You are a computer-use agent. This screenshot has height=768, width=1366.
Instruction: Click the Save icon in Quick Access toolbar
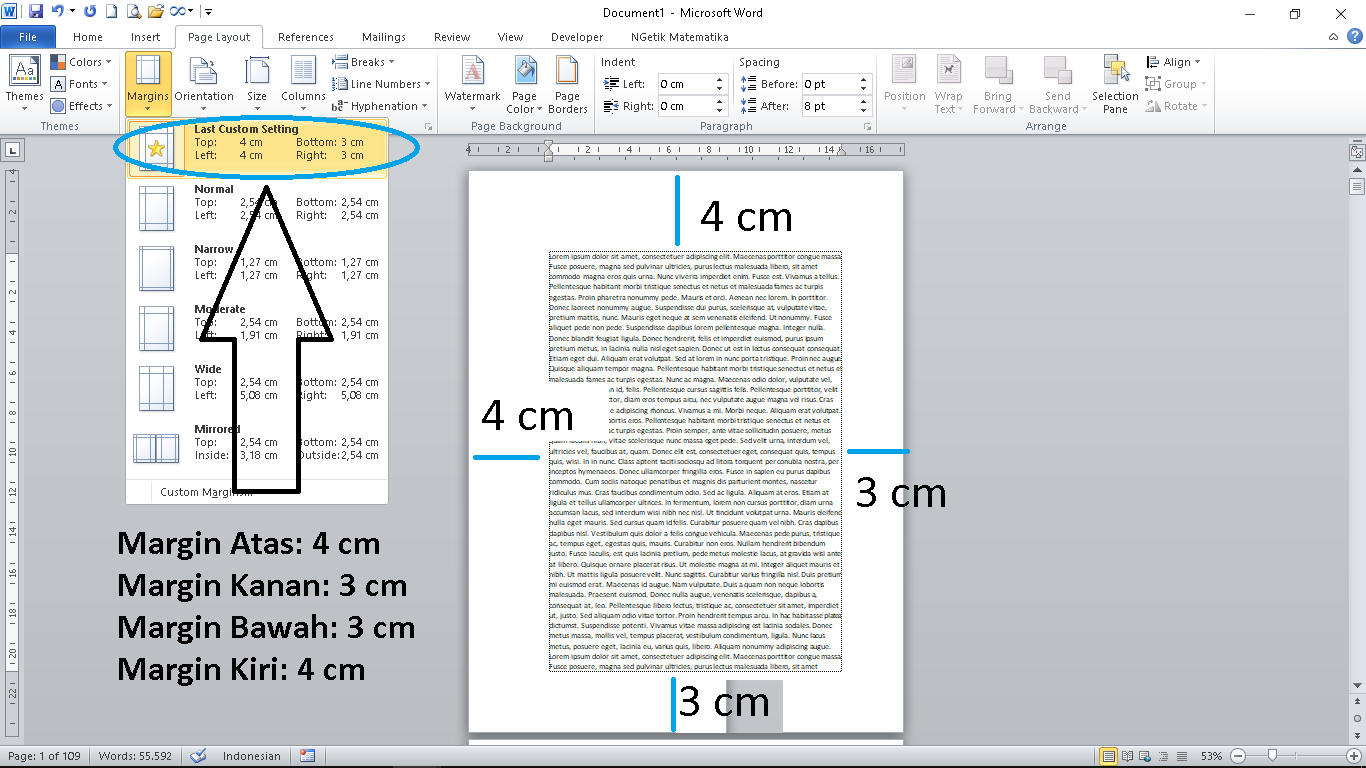36,12
